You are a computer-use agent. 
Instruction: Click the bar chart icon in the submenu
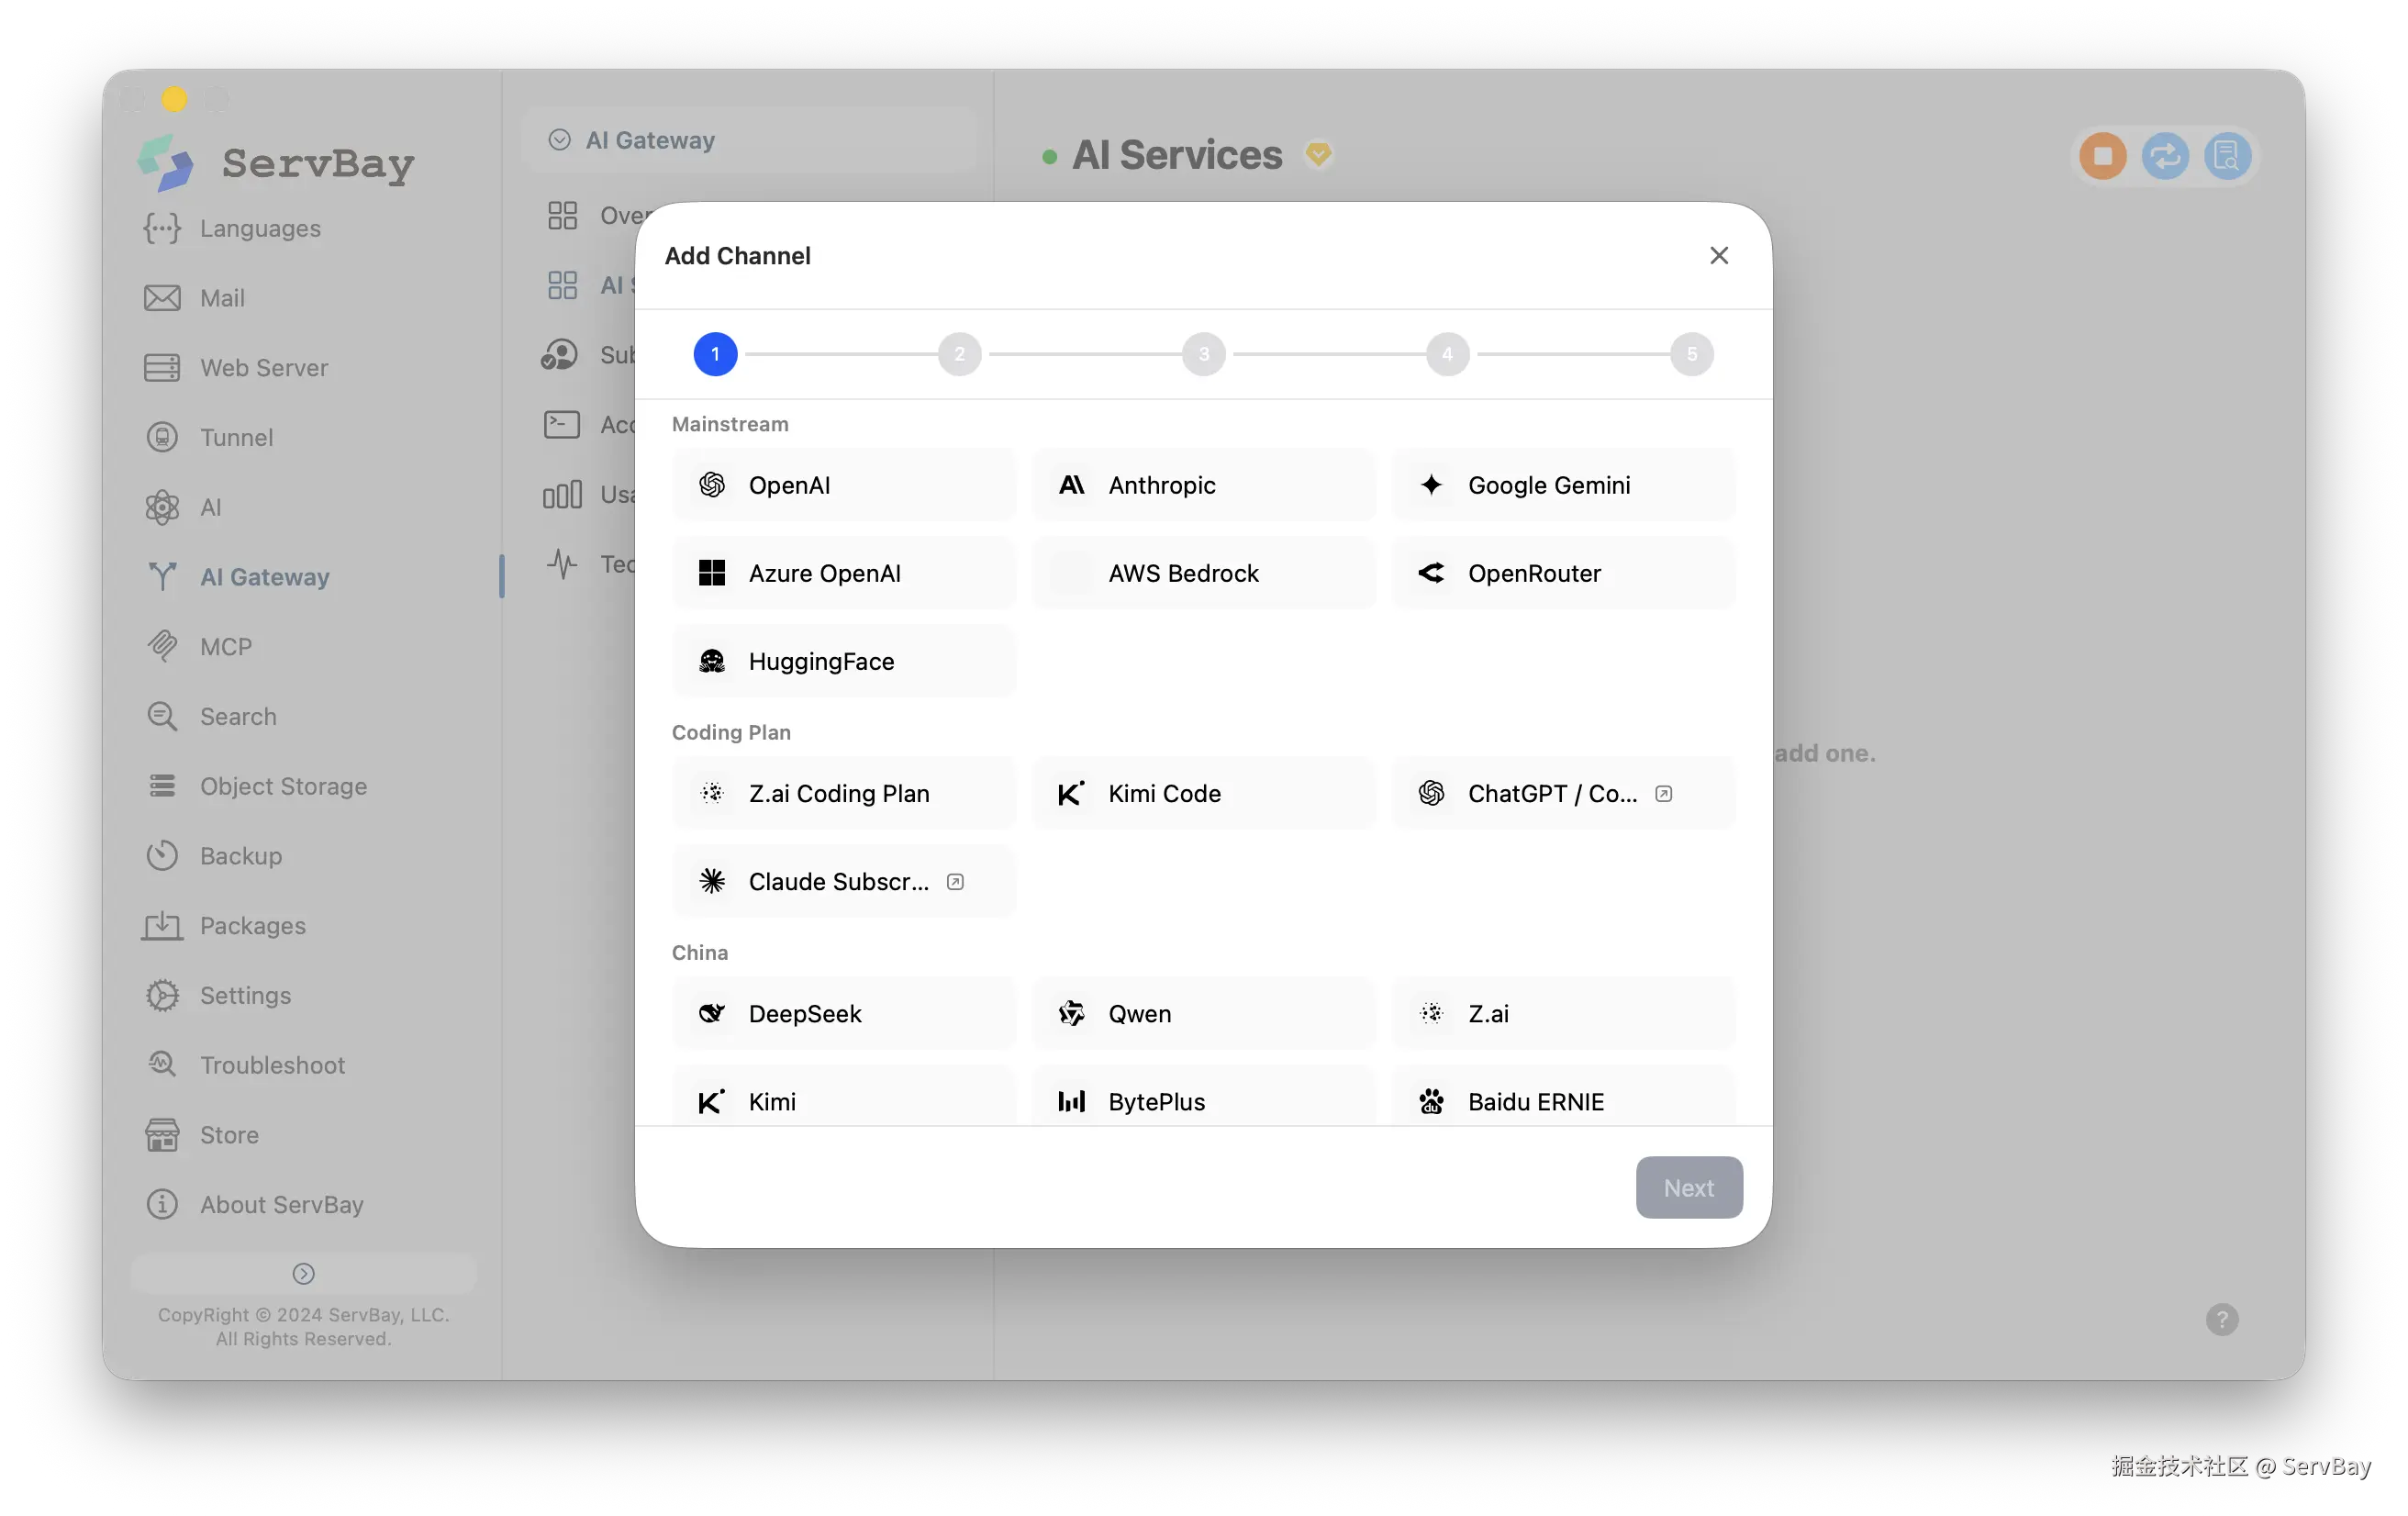pos(562,494)
